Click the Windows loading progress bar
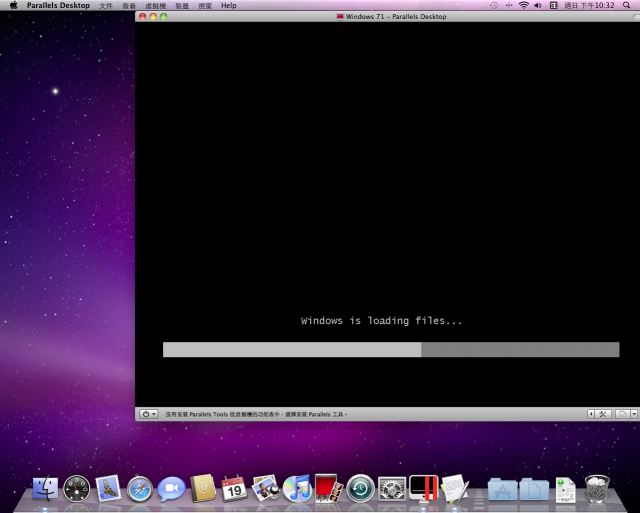The width and height of the screenshot is (640, 513). (391, 349)
